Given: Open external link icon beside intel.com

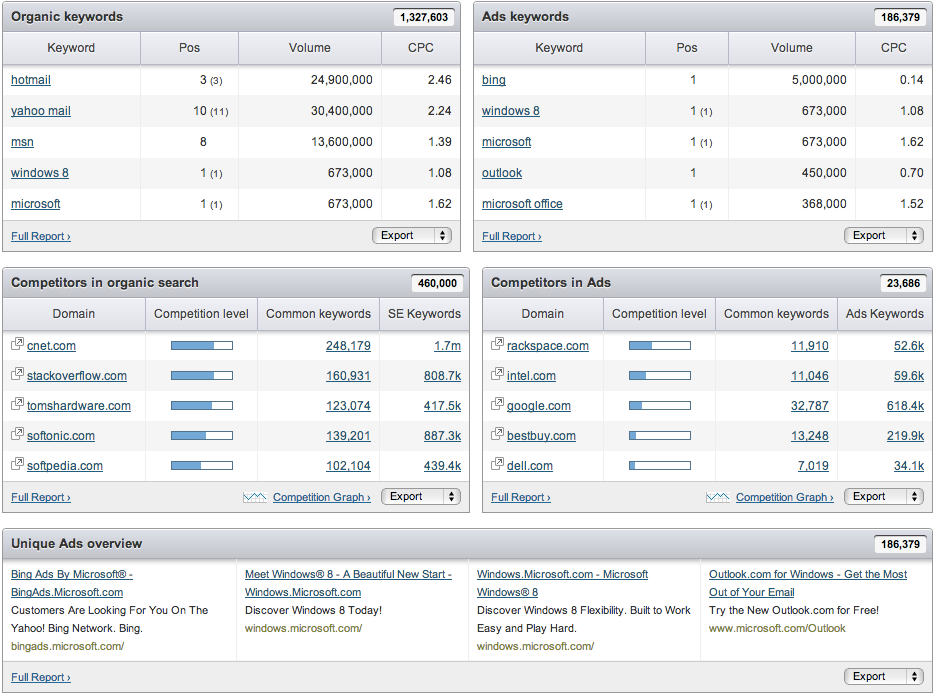Looking at the screenshot, I should coord(497,374).
